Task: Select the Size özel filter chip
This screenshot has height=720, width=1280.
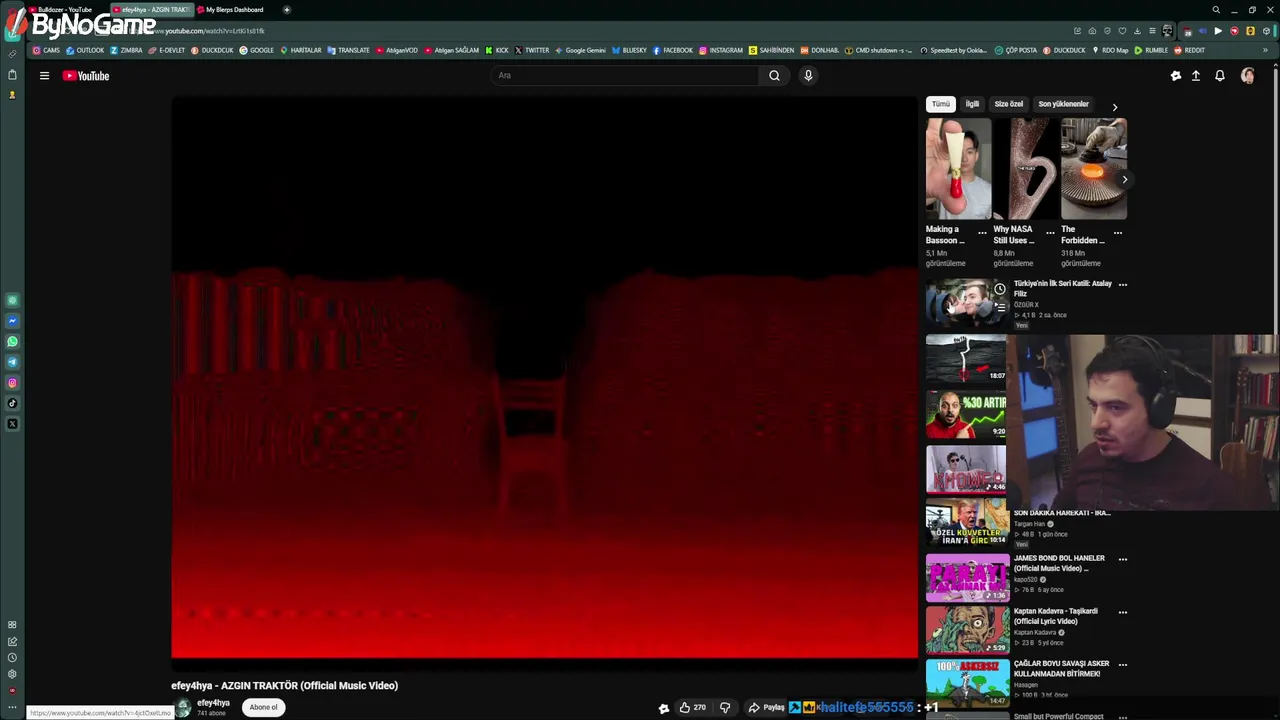Action: (1009, 104)
